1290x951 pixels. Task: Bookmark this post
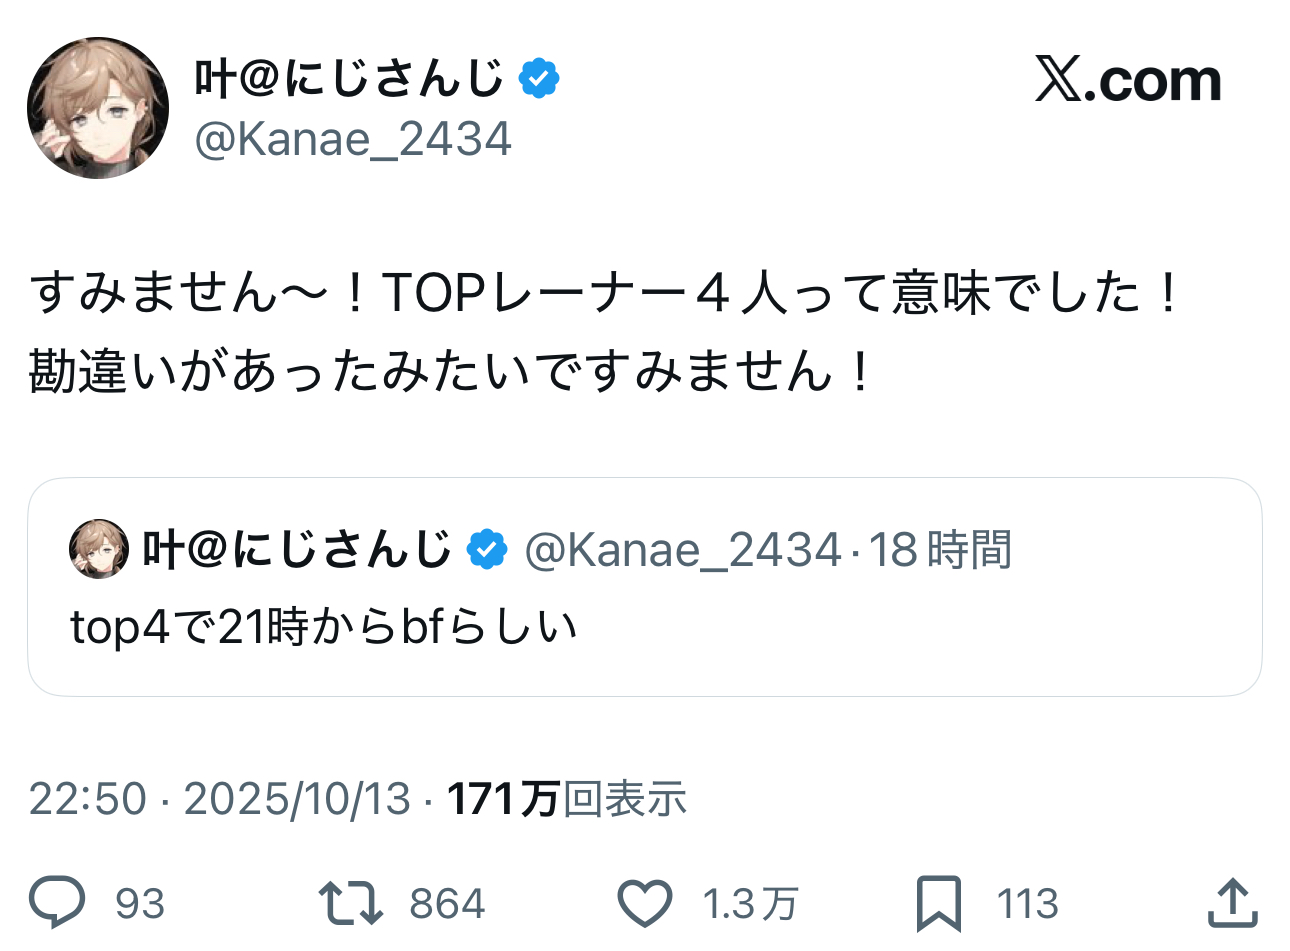[938, 903]
